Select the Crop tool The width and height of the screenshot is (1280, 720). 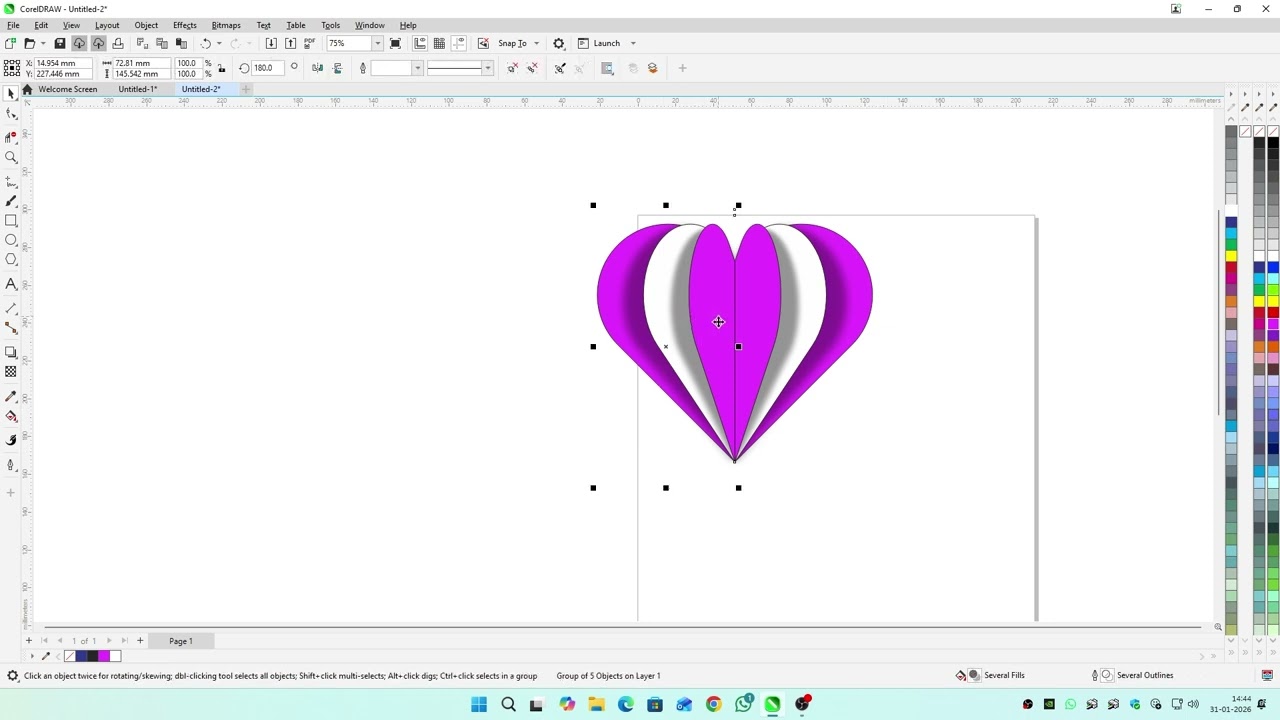(x=11, y=136)
